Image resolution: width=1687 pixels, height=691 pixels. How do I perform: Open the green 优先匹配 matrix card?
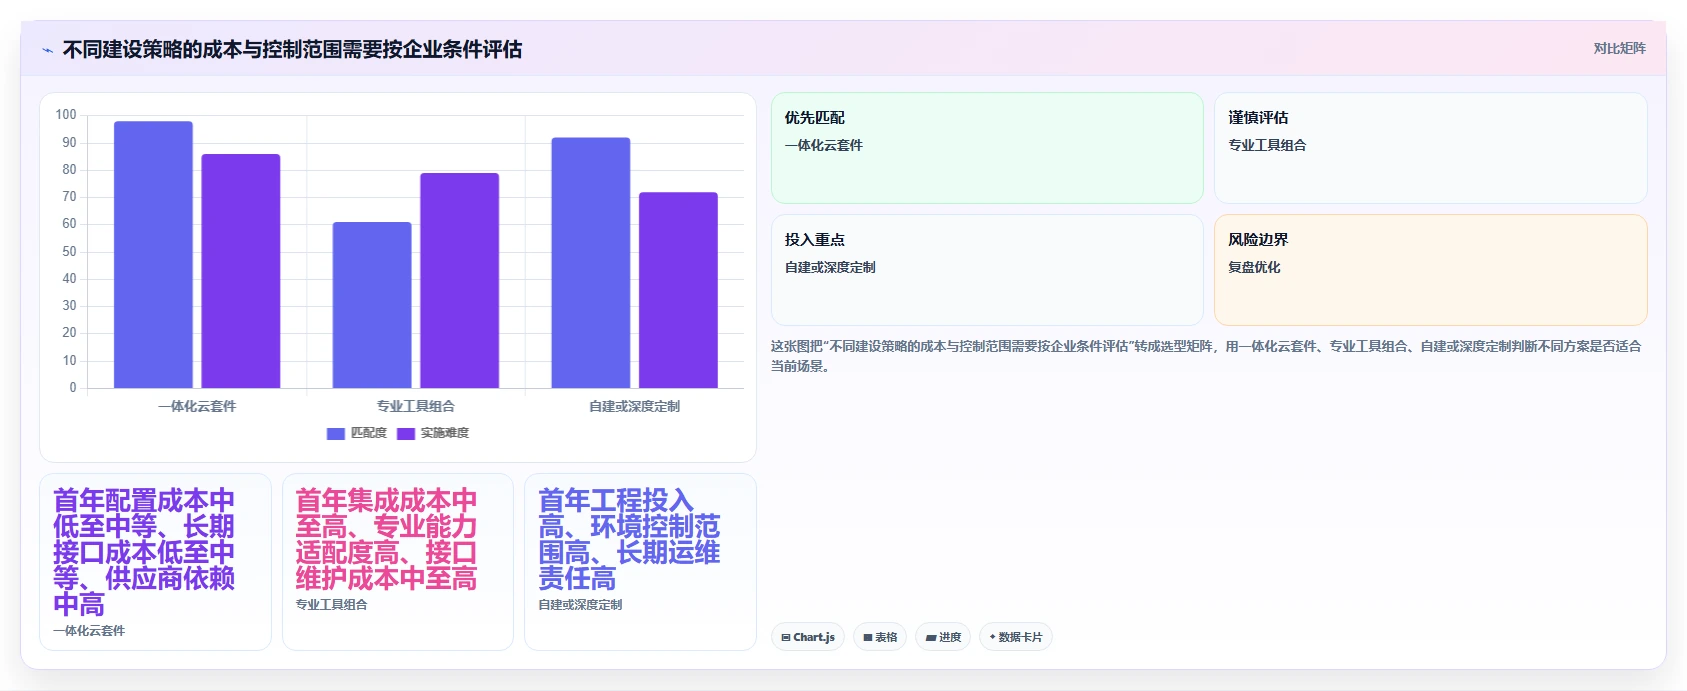987,148
